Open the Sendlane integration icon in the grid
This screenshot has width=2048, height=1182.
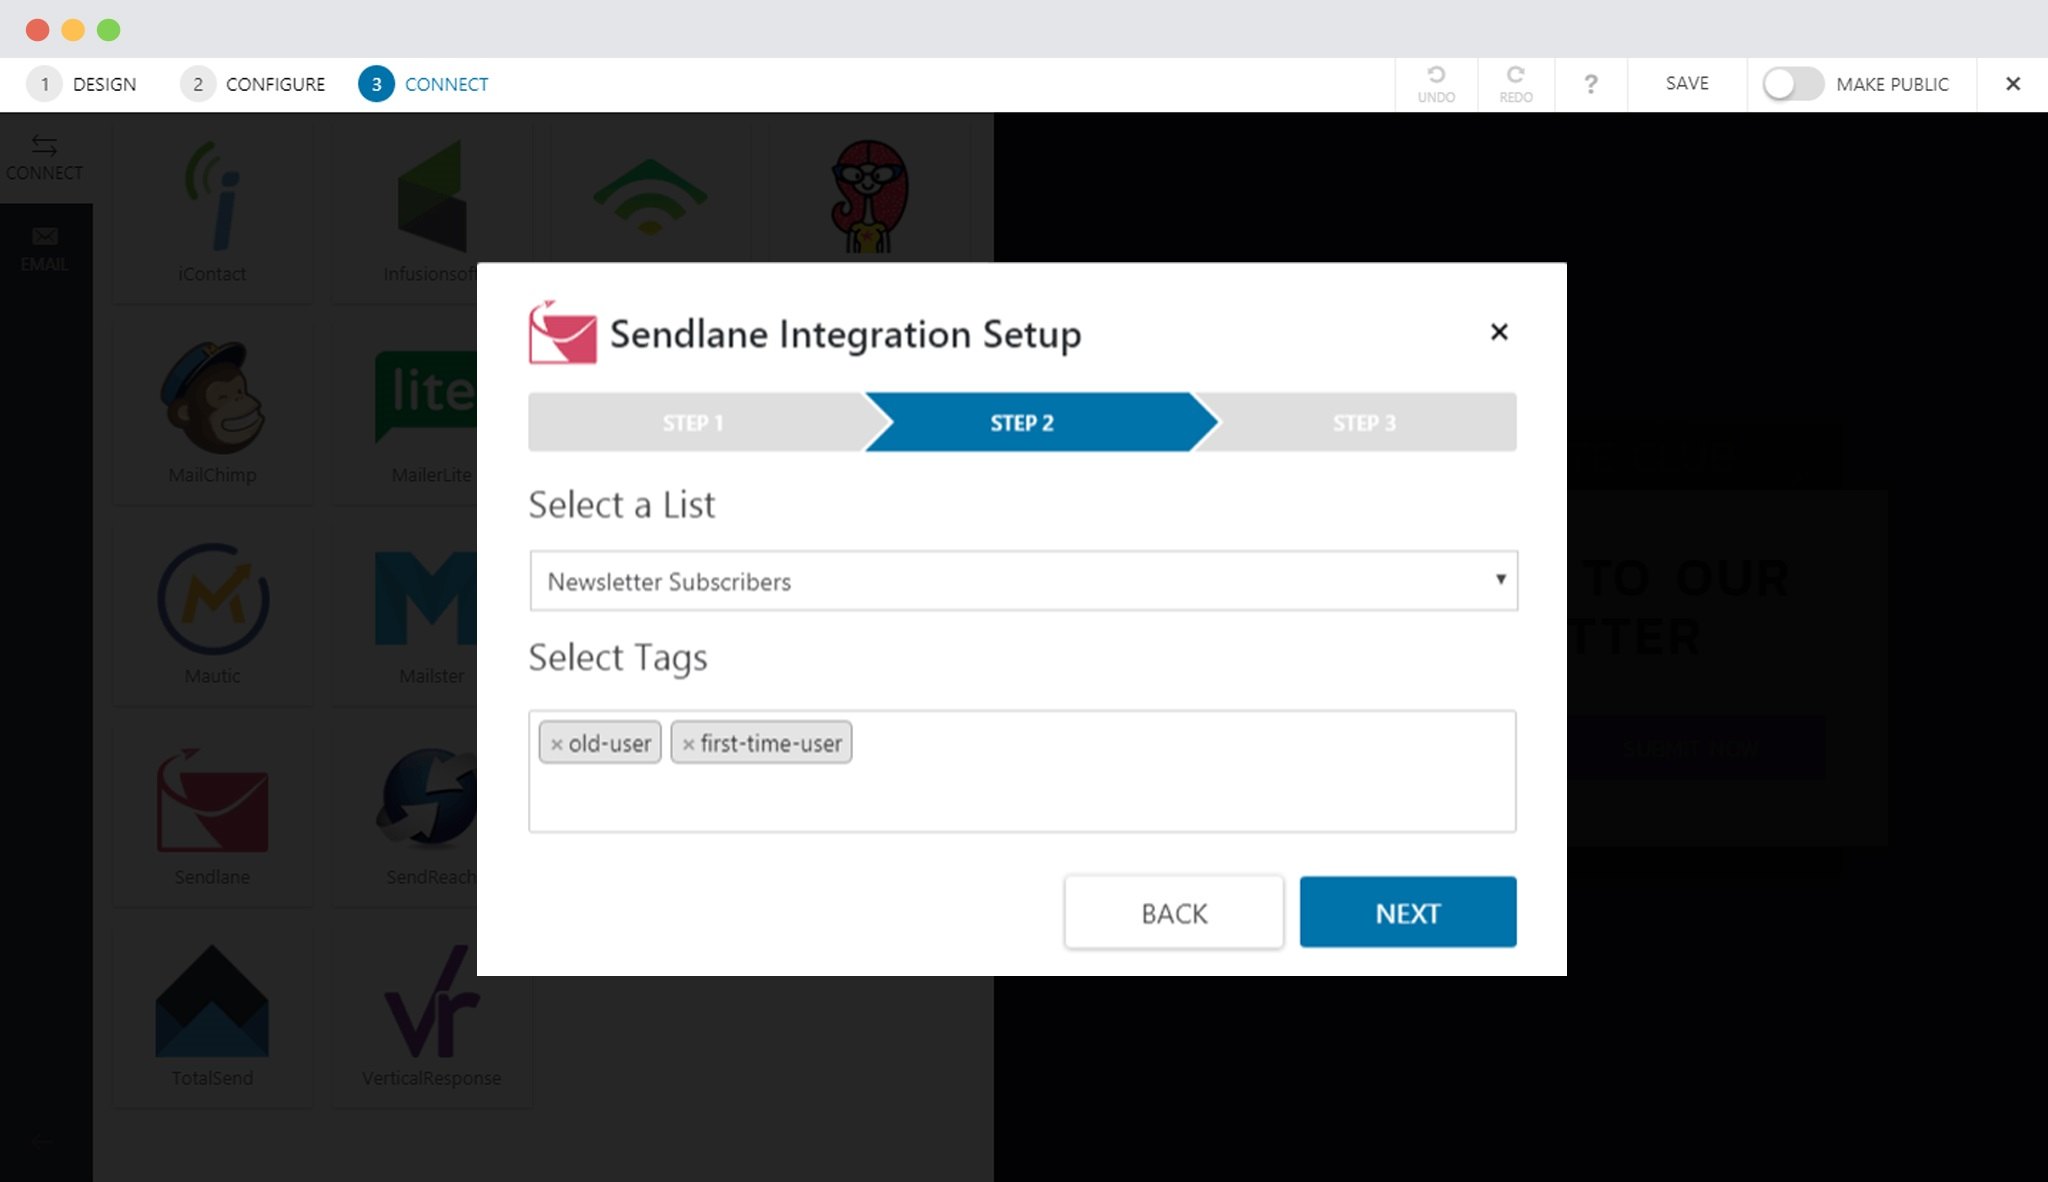212,801
